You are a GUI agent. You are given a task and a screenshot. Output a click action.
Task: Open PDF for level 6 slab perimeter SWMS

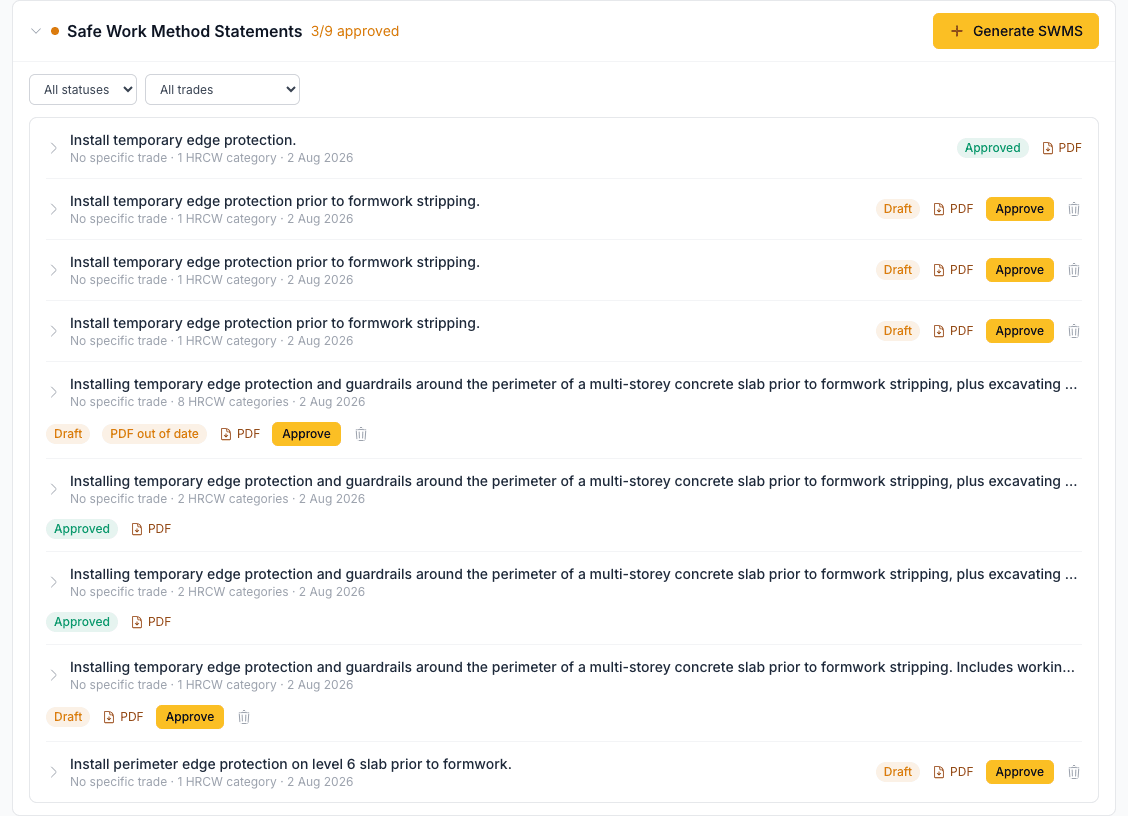point(953,772)
